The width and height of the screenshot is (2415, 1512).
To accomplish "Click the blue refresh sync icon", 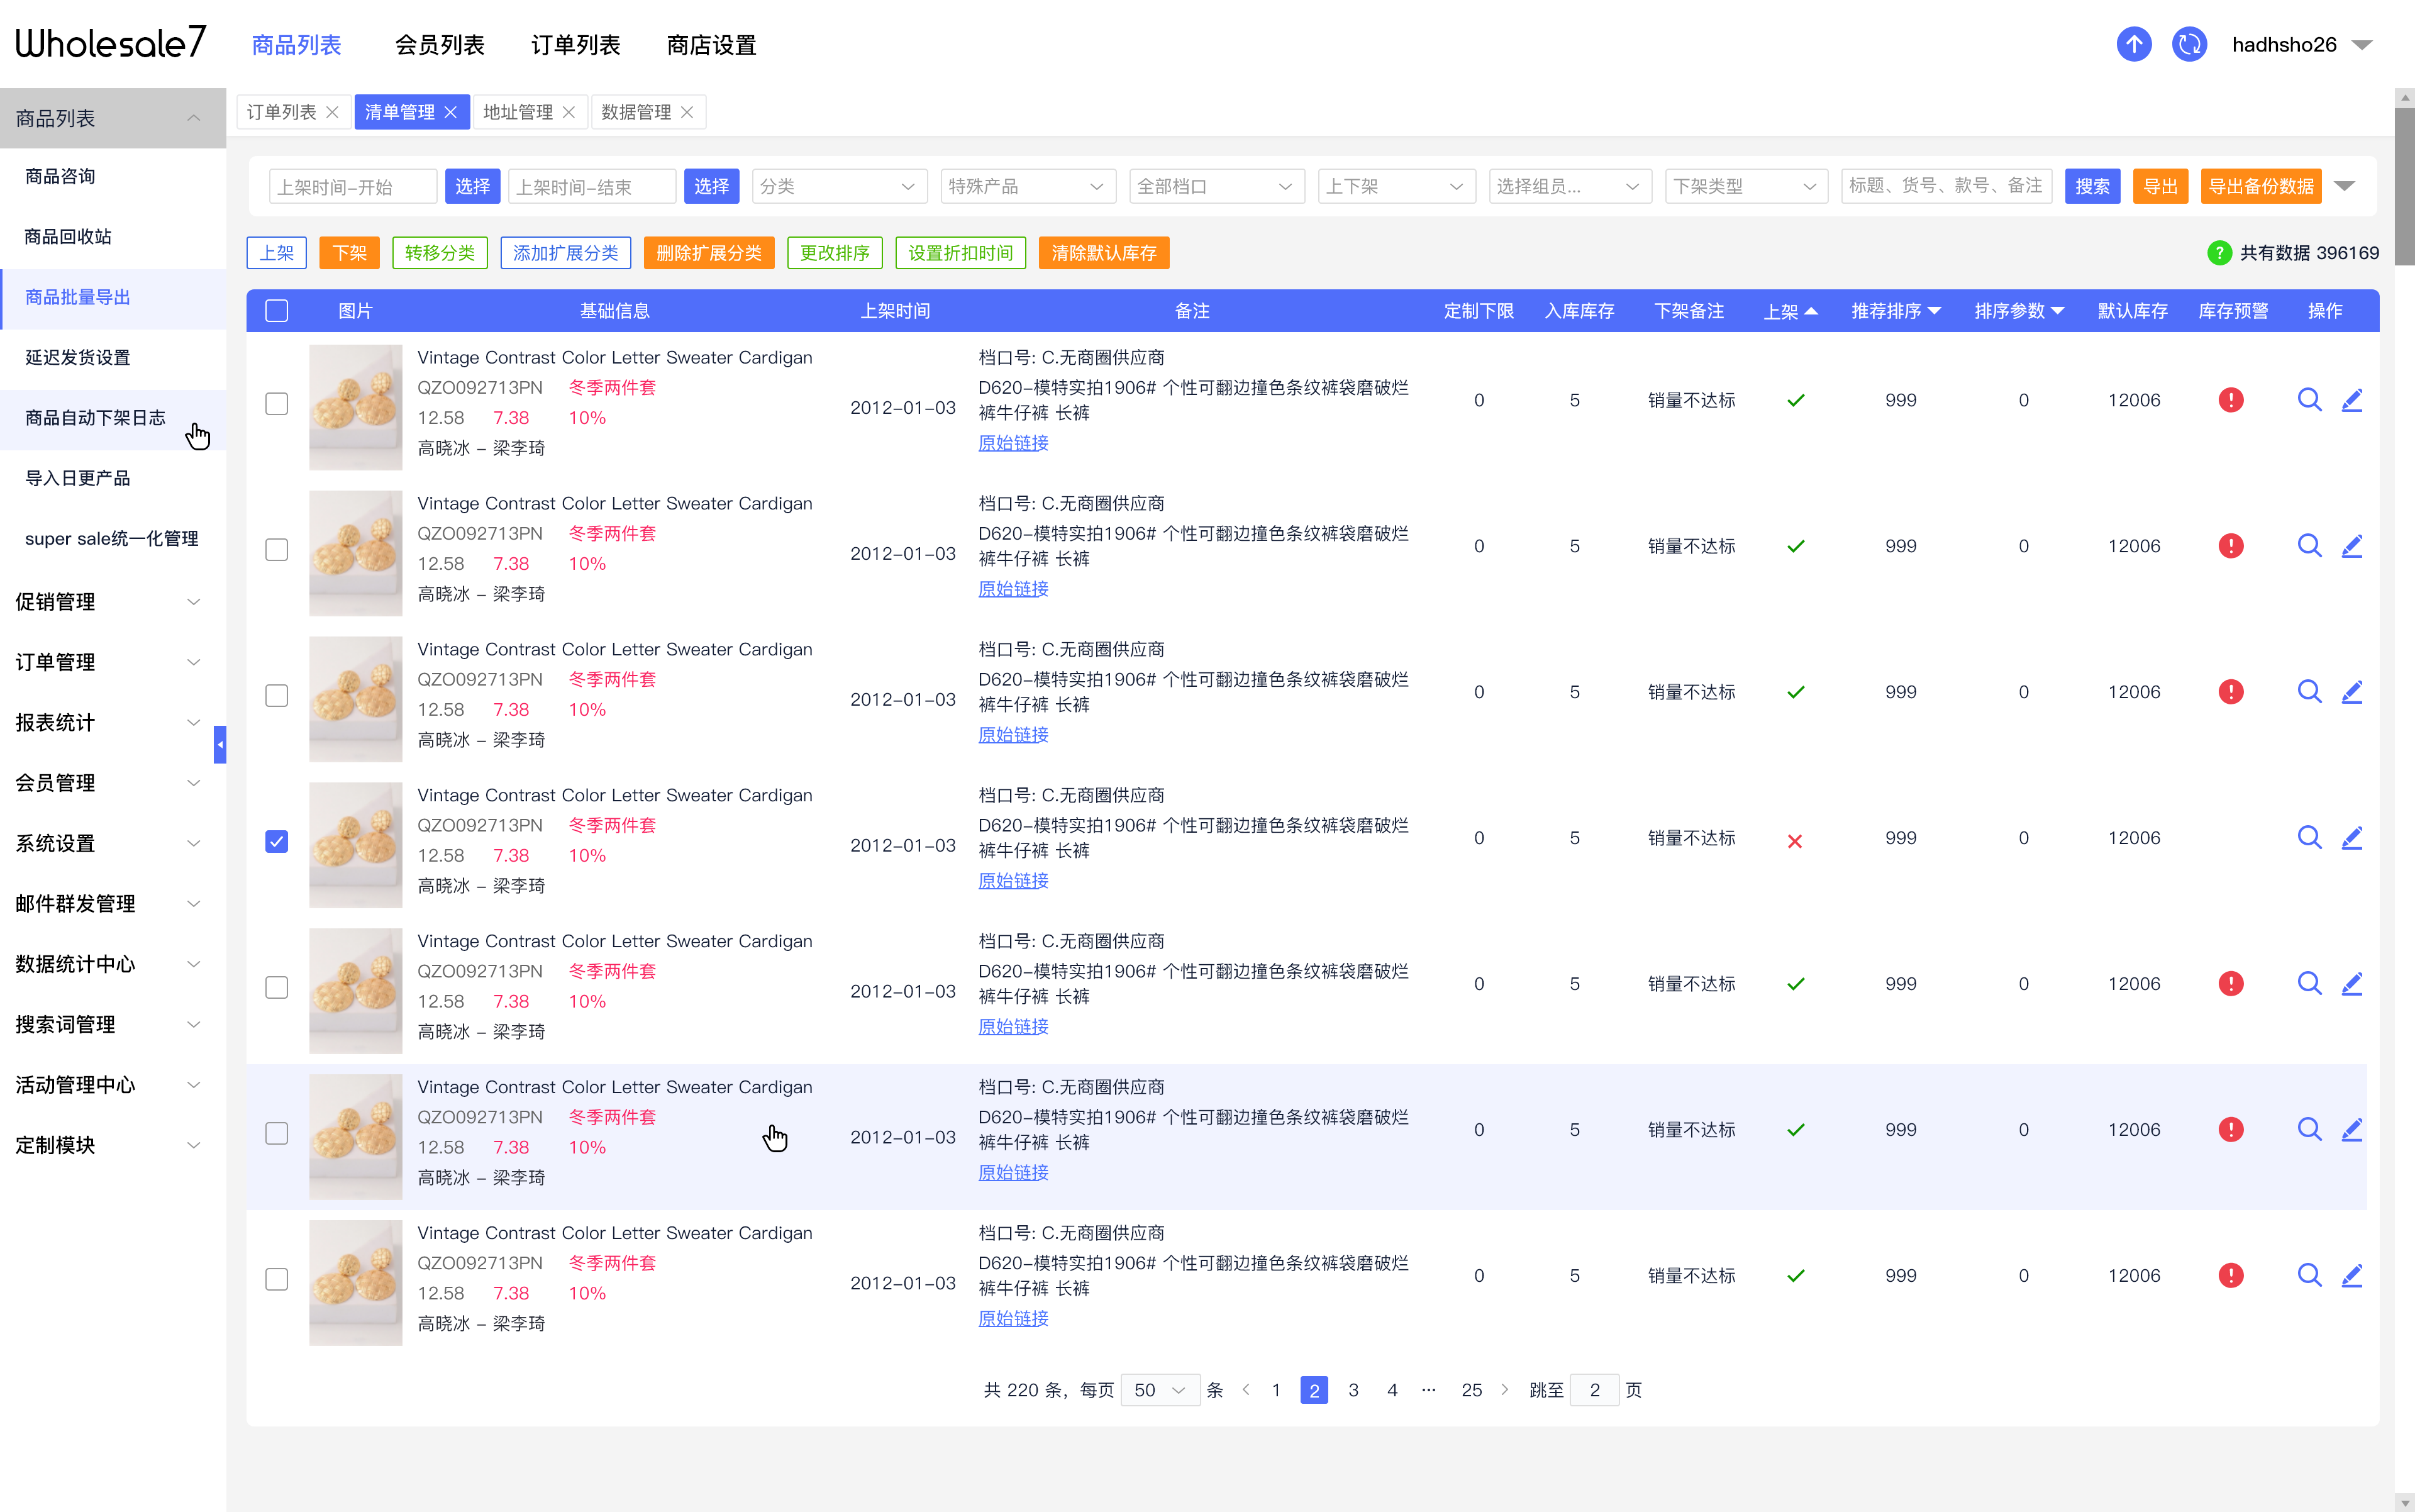I will [2189, 44].
